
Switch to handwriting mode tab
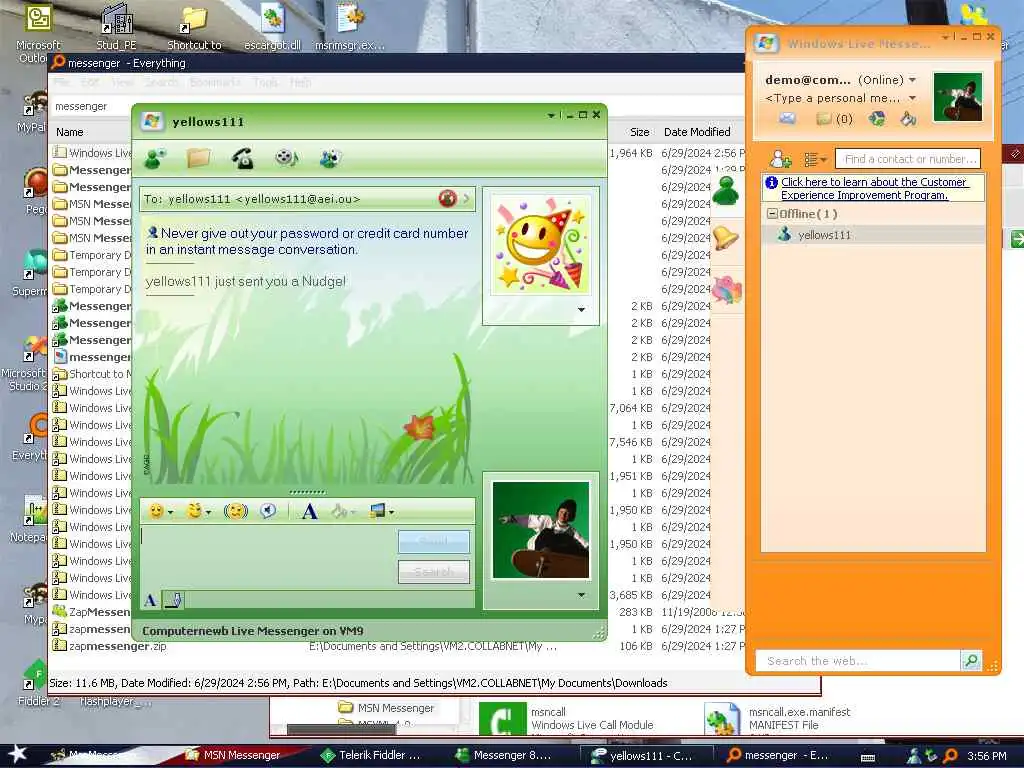(x=173, y=600)
